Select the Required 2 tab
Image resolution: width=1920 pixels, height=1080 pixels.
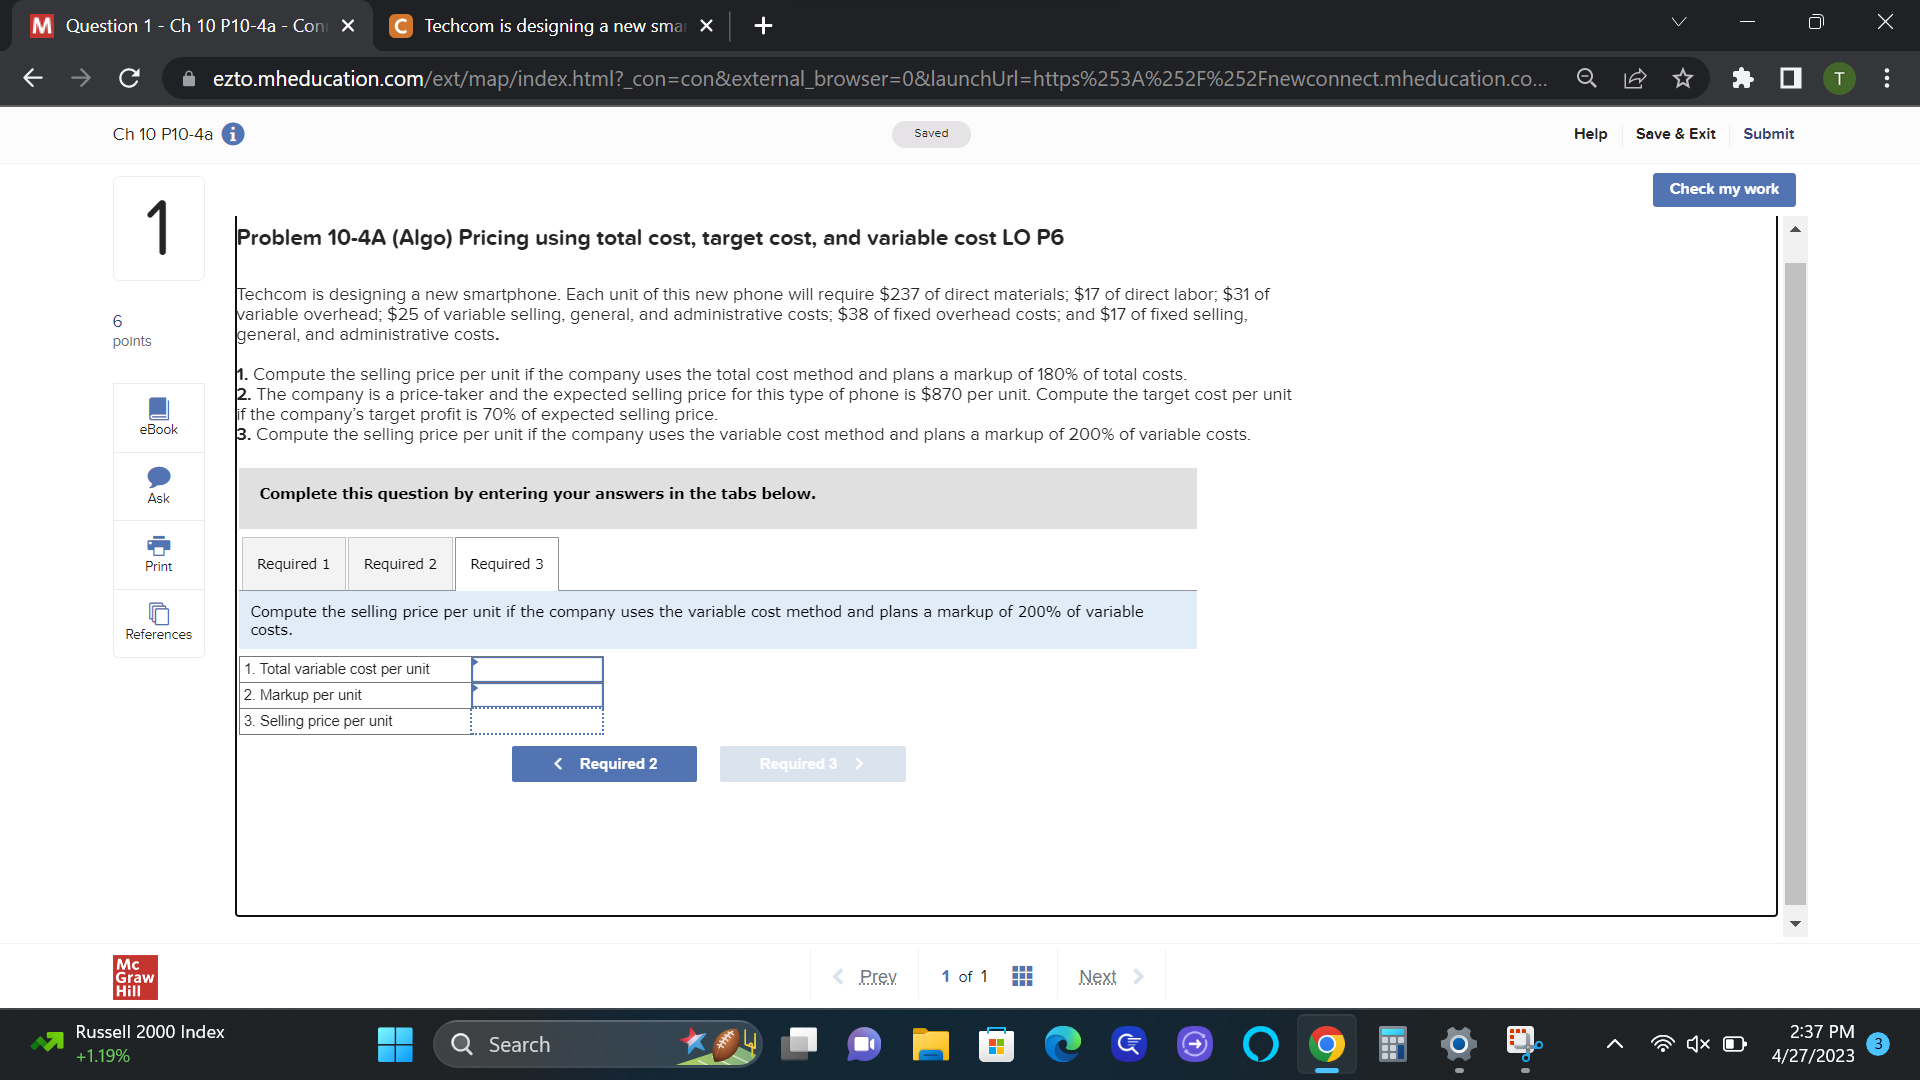pyautogui.click(x=400, y=563)
